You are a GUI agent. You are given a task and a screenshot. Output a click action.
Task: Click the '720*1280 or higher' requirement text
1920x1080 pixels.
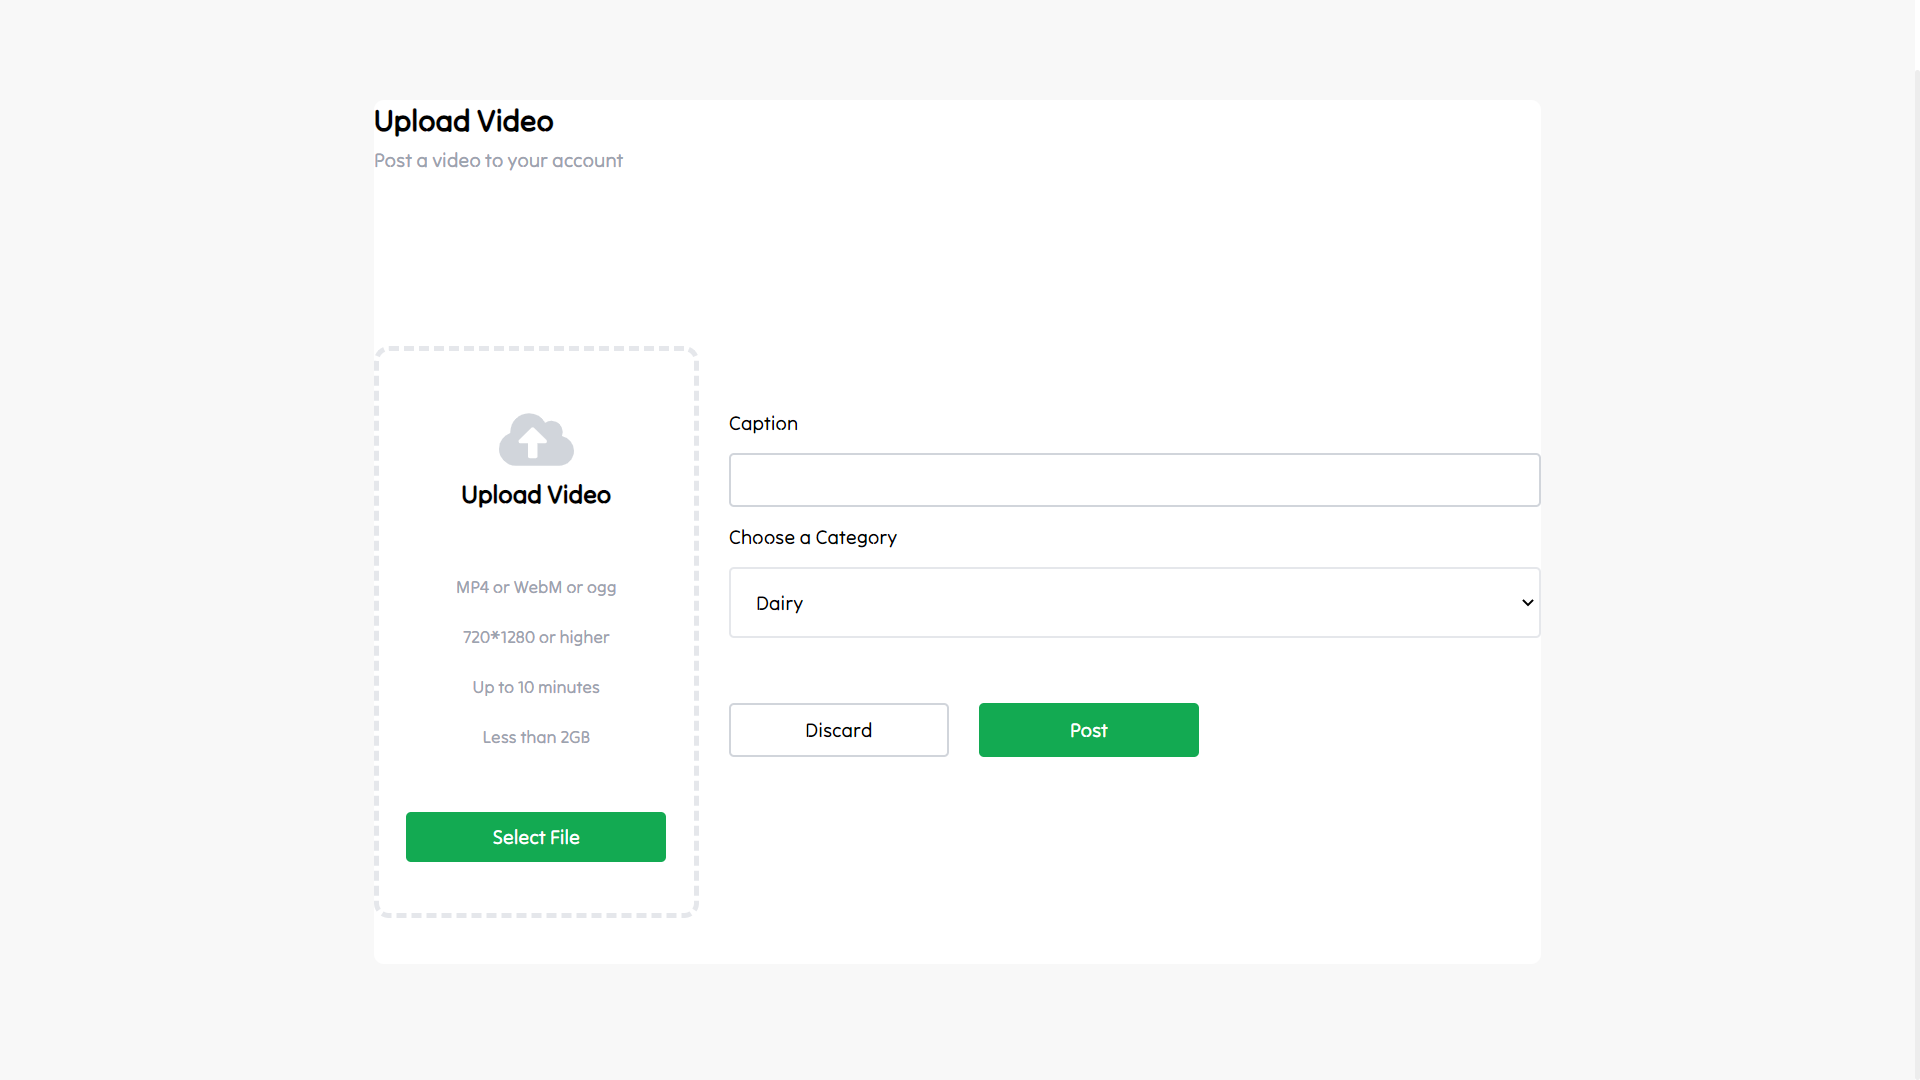coord(536,637)
